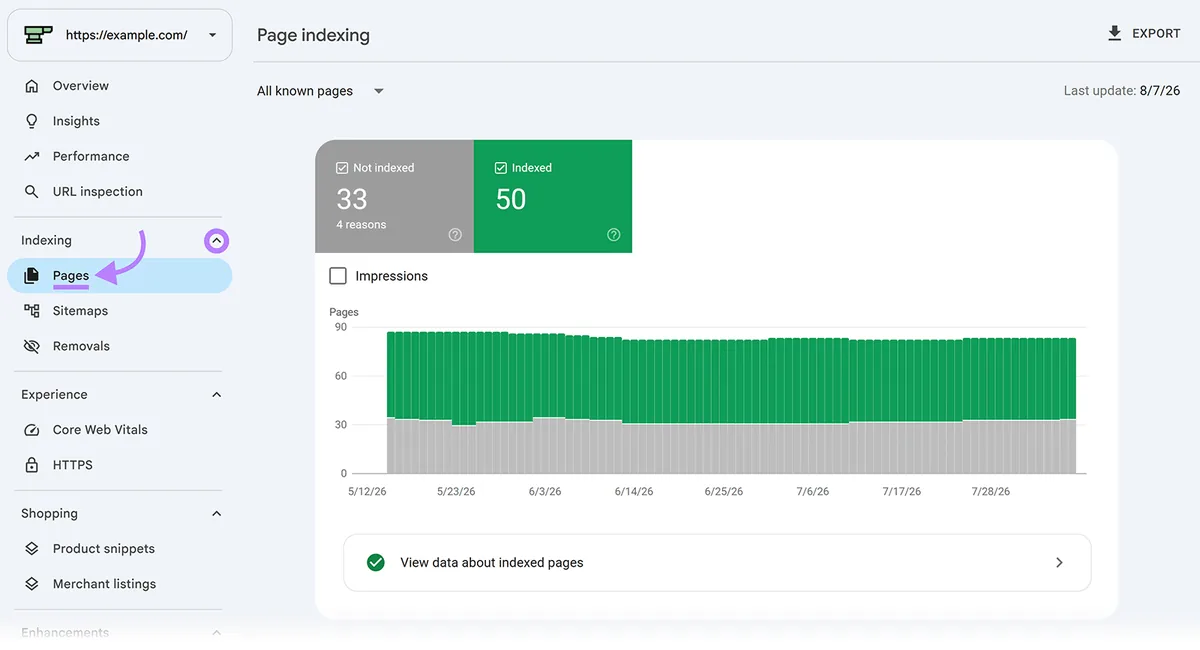This screenshot has height=650, width=1200.
Task: Click the Removals crossed-eye icon
Action: (32, 346)
